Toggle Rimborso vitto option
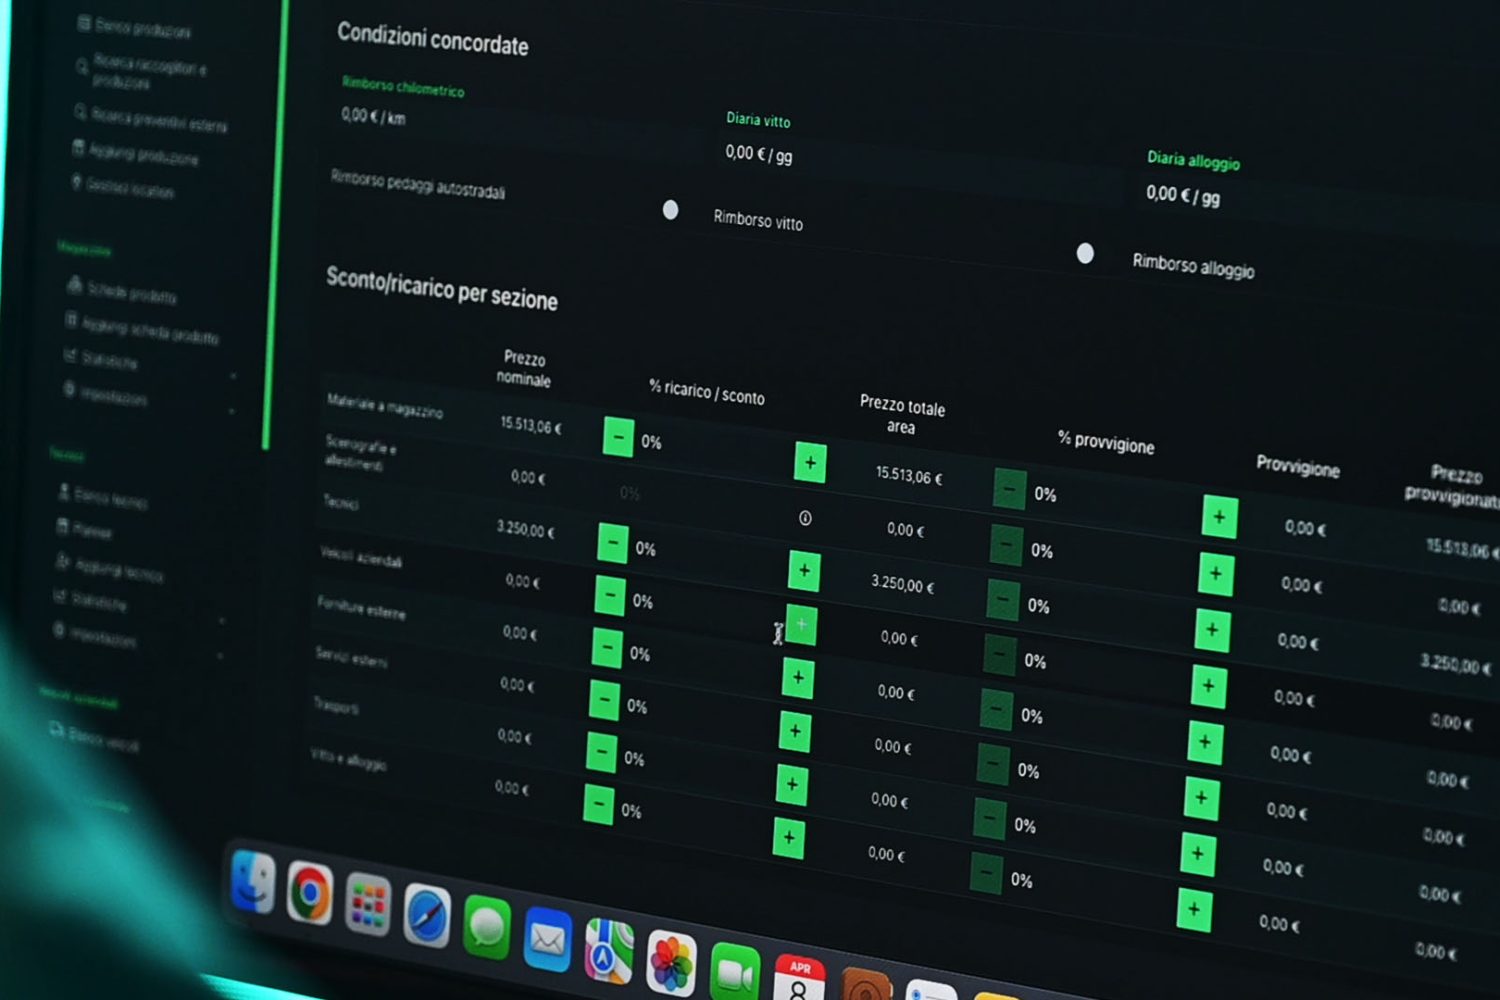Viewport: 1500px width, 1000px height. 671,210
